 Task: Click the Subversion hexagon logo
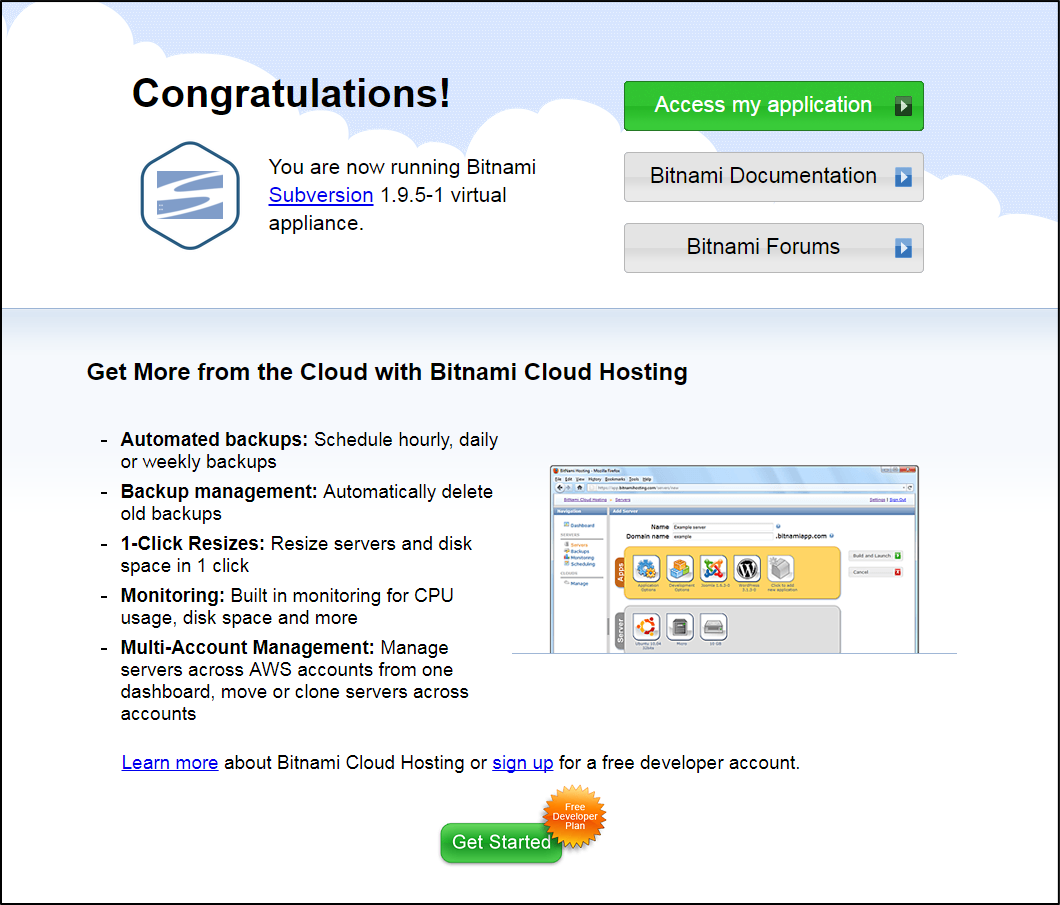coord(190,195)
